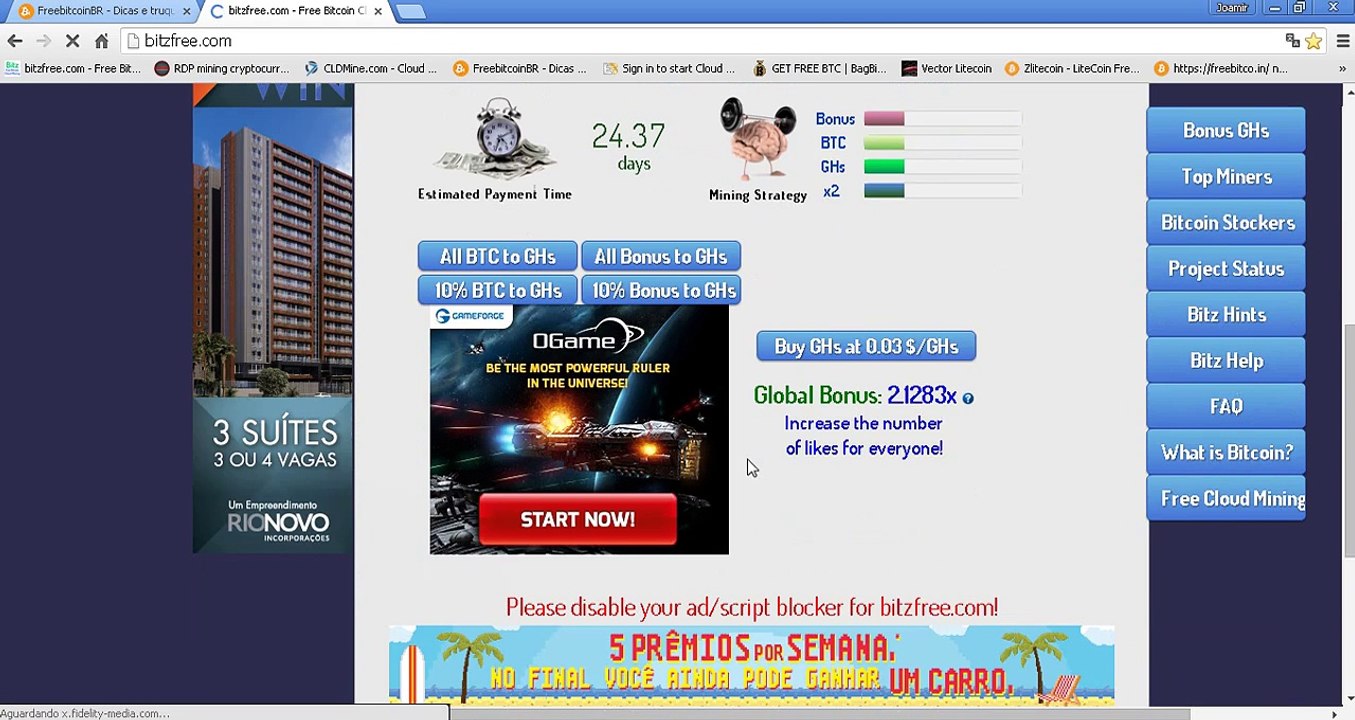Open Top Miners from the sidebar
Screen dimensions: 1355x720
1226,177
